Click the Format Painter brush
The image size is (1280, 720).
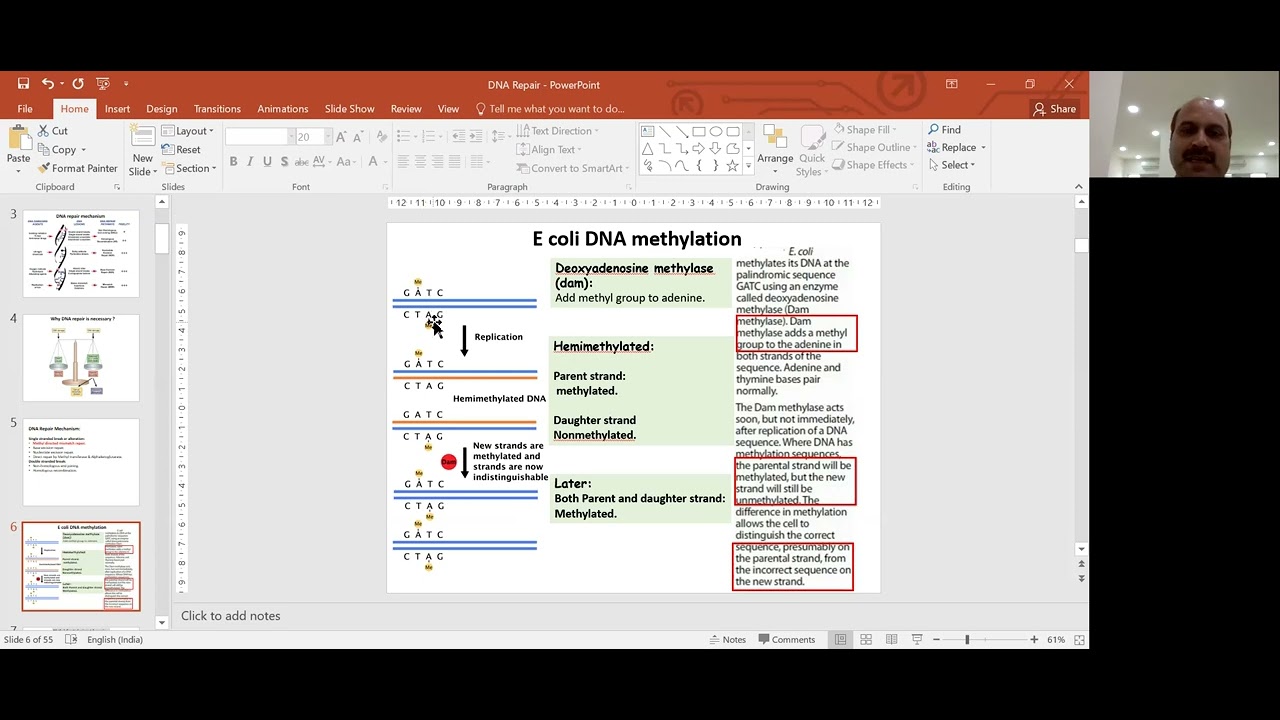44,168
